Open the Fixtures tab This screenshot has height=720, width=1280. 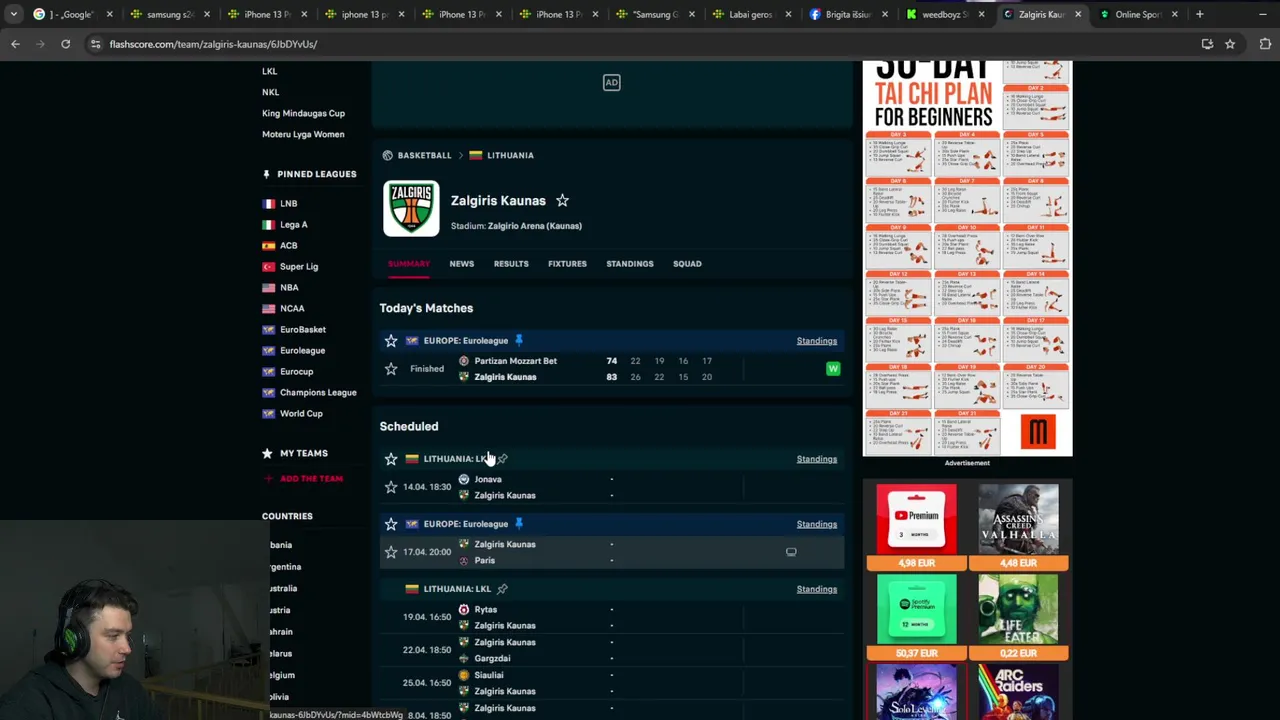[x=567, y=264]
